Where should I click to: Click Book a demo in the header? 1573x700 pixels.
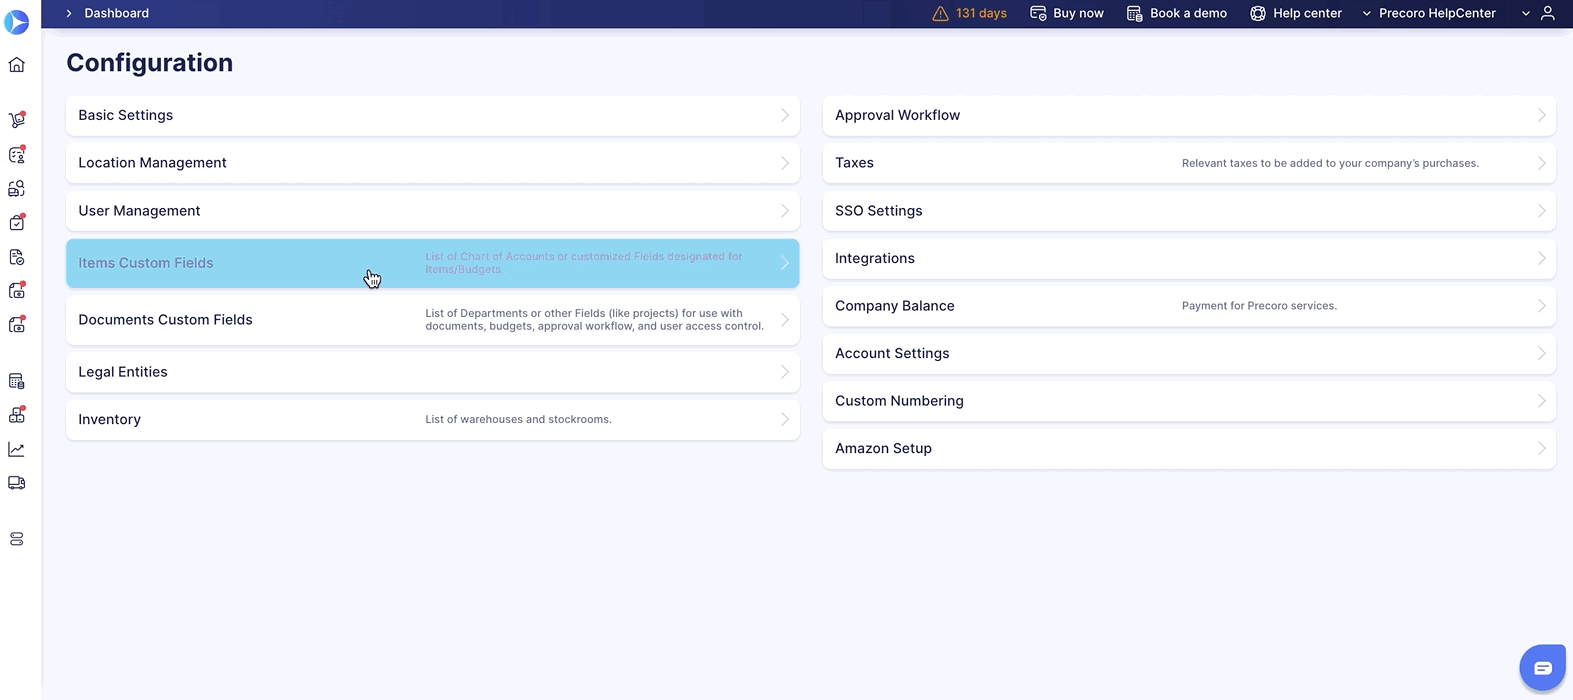coord(1177,13)
